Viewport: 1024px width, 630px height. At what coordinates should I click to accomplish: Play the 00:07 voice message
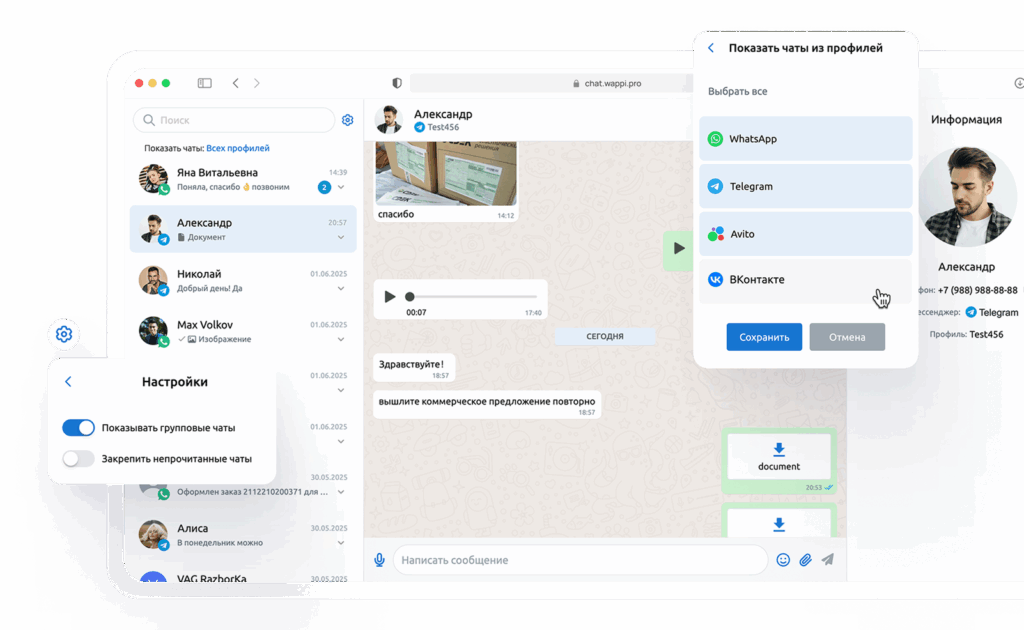[390, 296]
